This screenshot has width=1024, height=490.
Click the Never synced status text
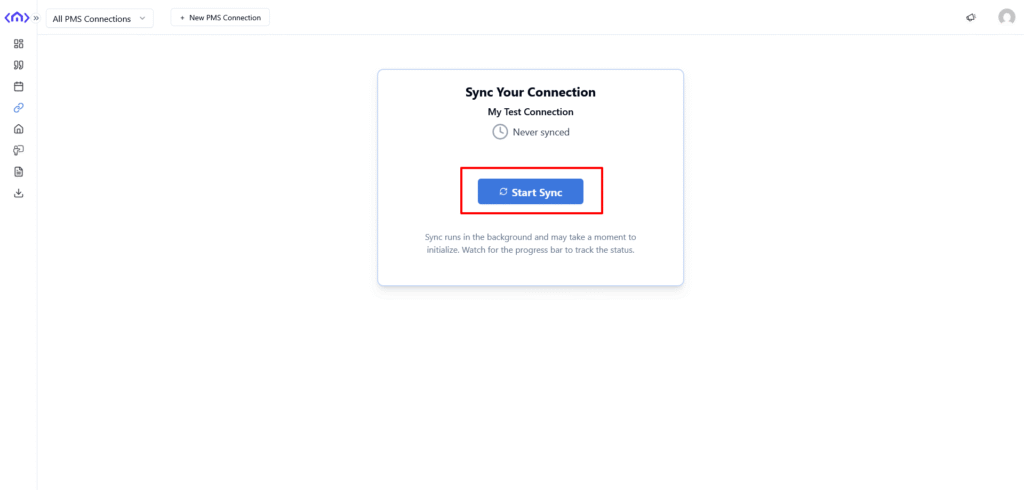point(541,132)
